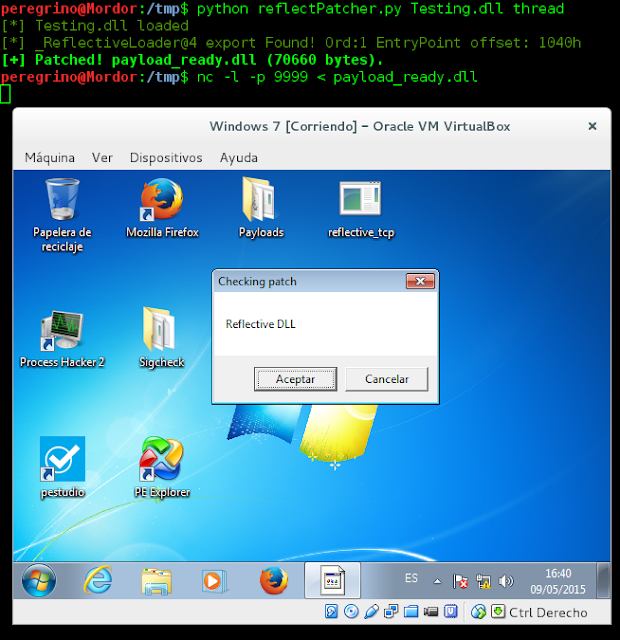Launch the PE Explorer desktop shortcut
620x640 pixels.
162,467
